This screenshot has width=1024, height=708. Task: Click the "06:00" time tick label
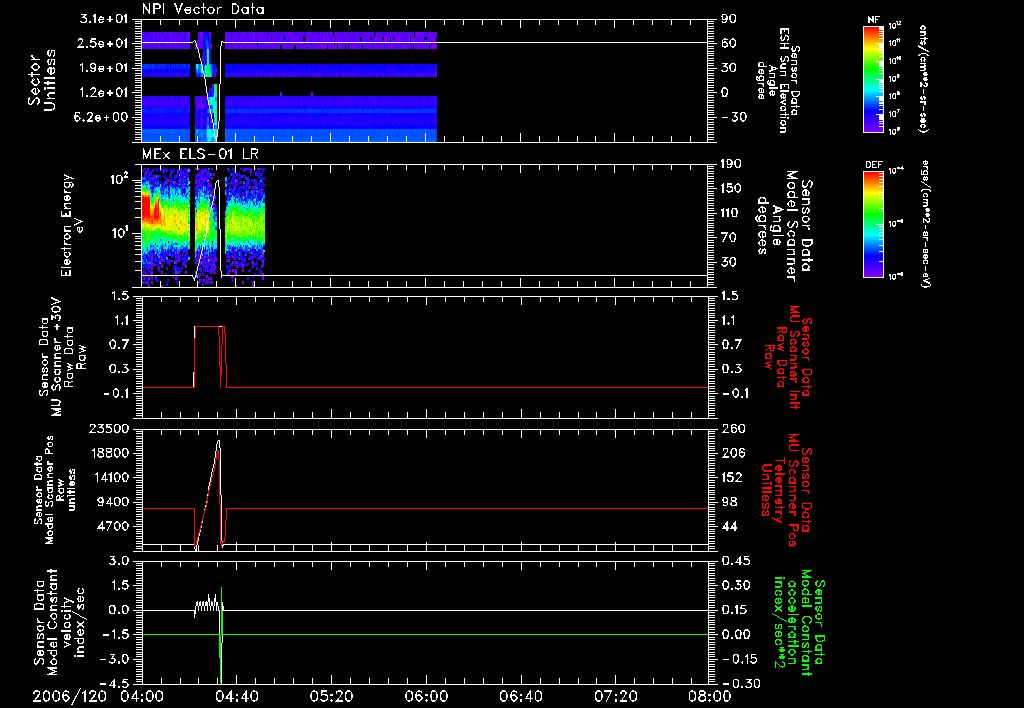point(426,696)
